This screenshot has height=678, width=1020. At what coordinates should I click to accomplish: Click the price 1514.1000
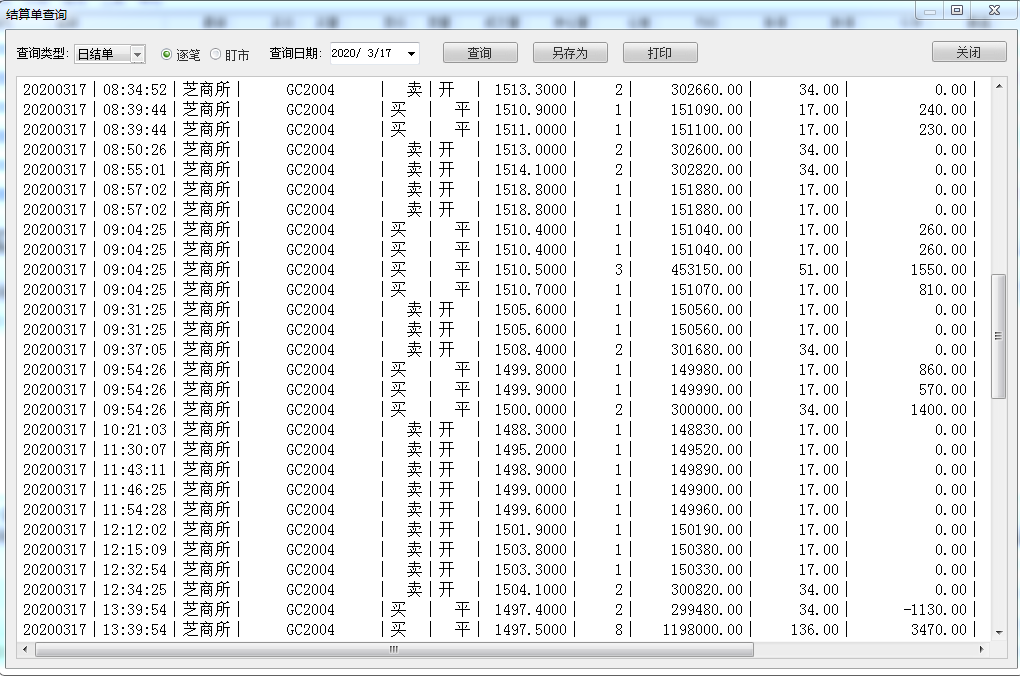coord(530,169)
